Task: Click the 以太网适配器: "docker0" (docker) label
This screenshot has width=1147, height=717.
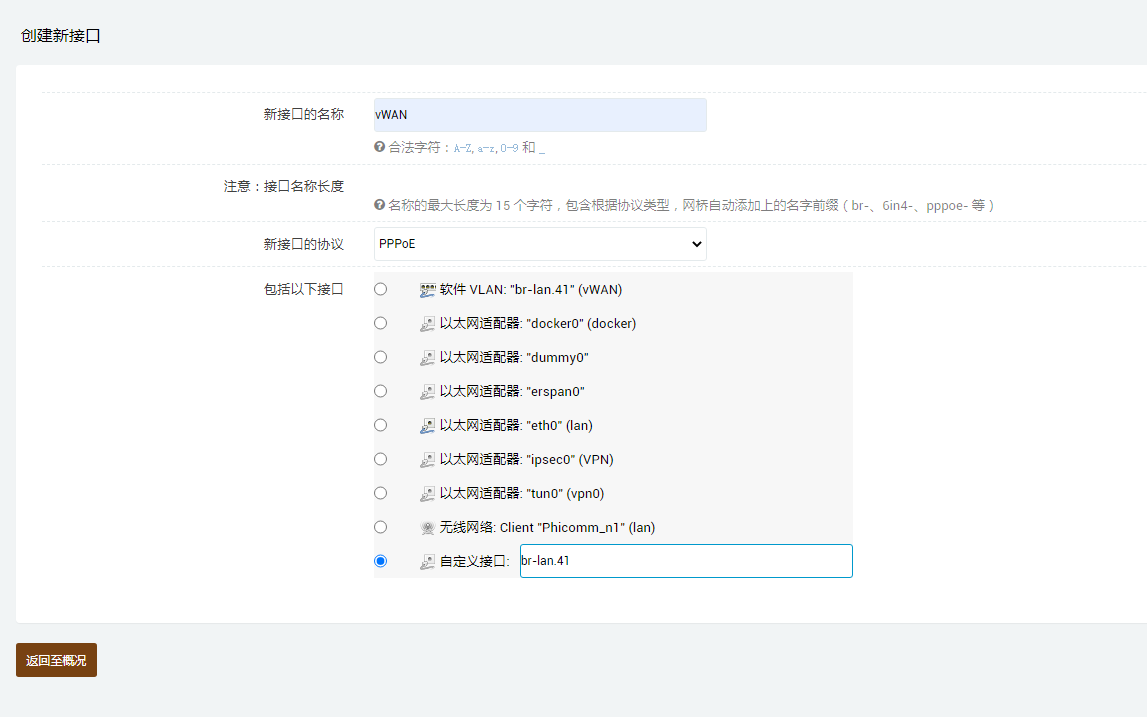Action: tap(538, 323)
